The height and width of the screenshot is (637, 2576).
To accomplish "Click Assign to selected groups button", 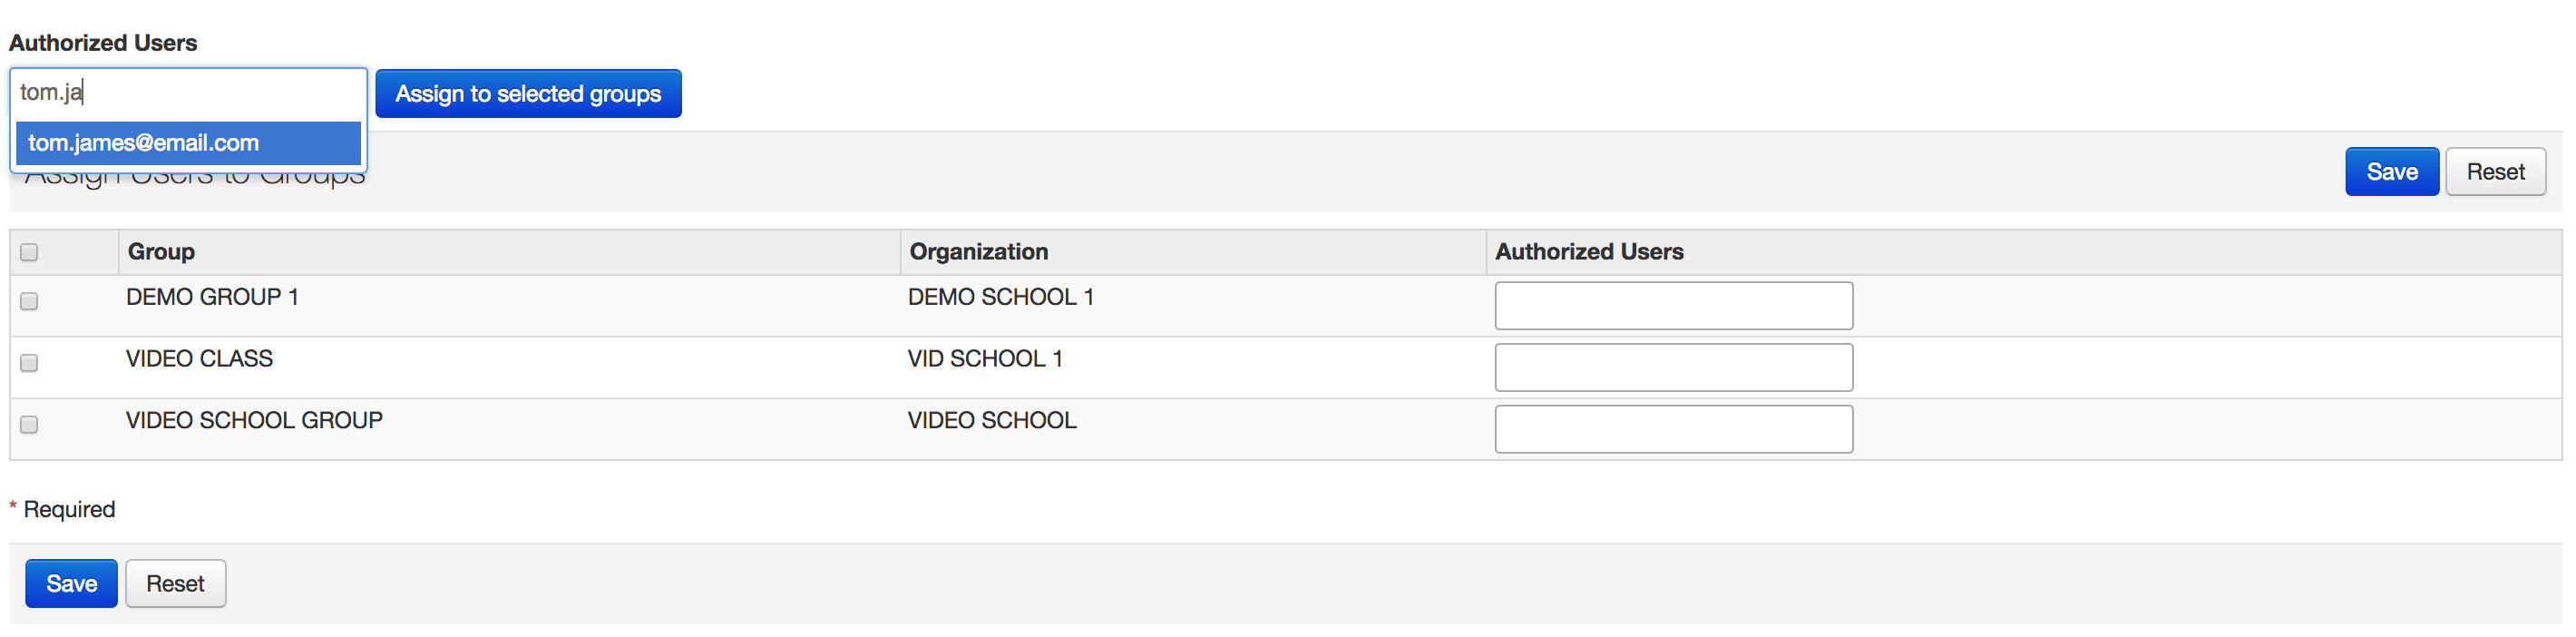I will click(x=528, y=94).
